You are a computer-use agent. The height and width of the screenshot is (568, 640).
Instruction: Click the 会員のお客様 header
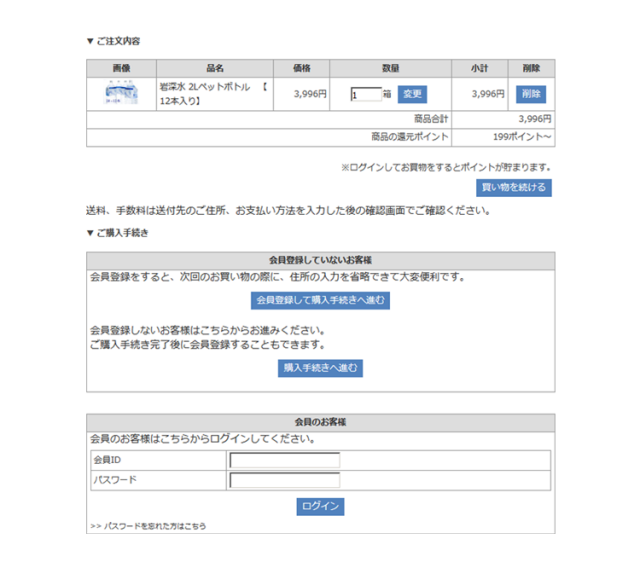320,422
